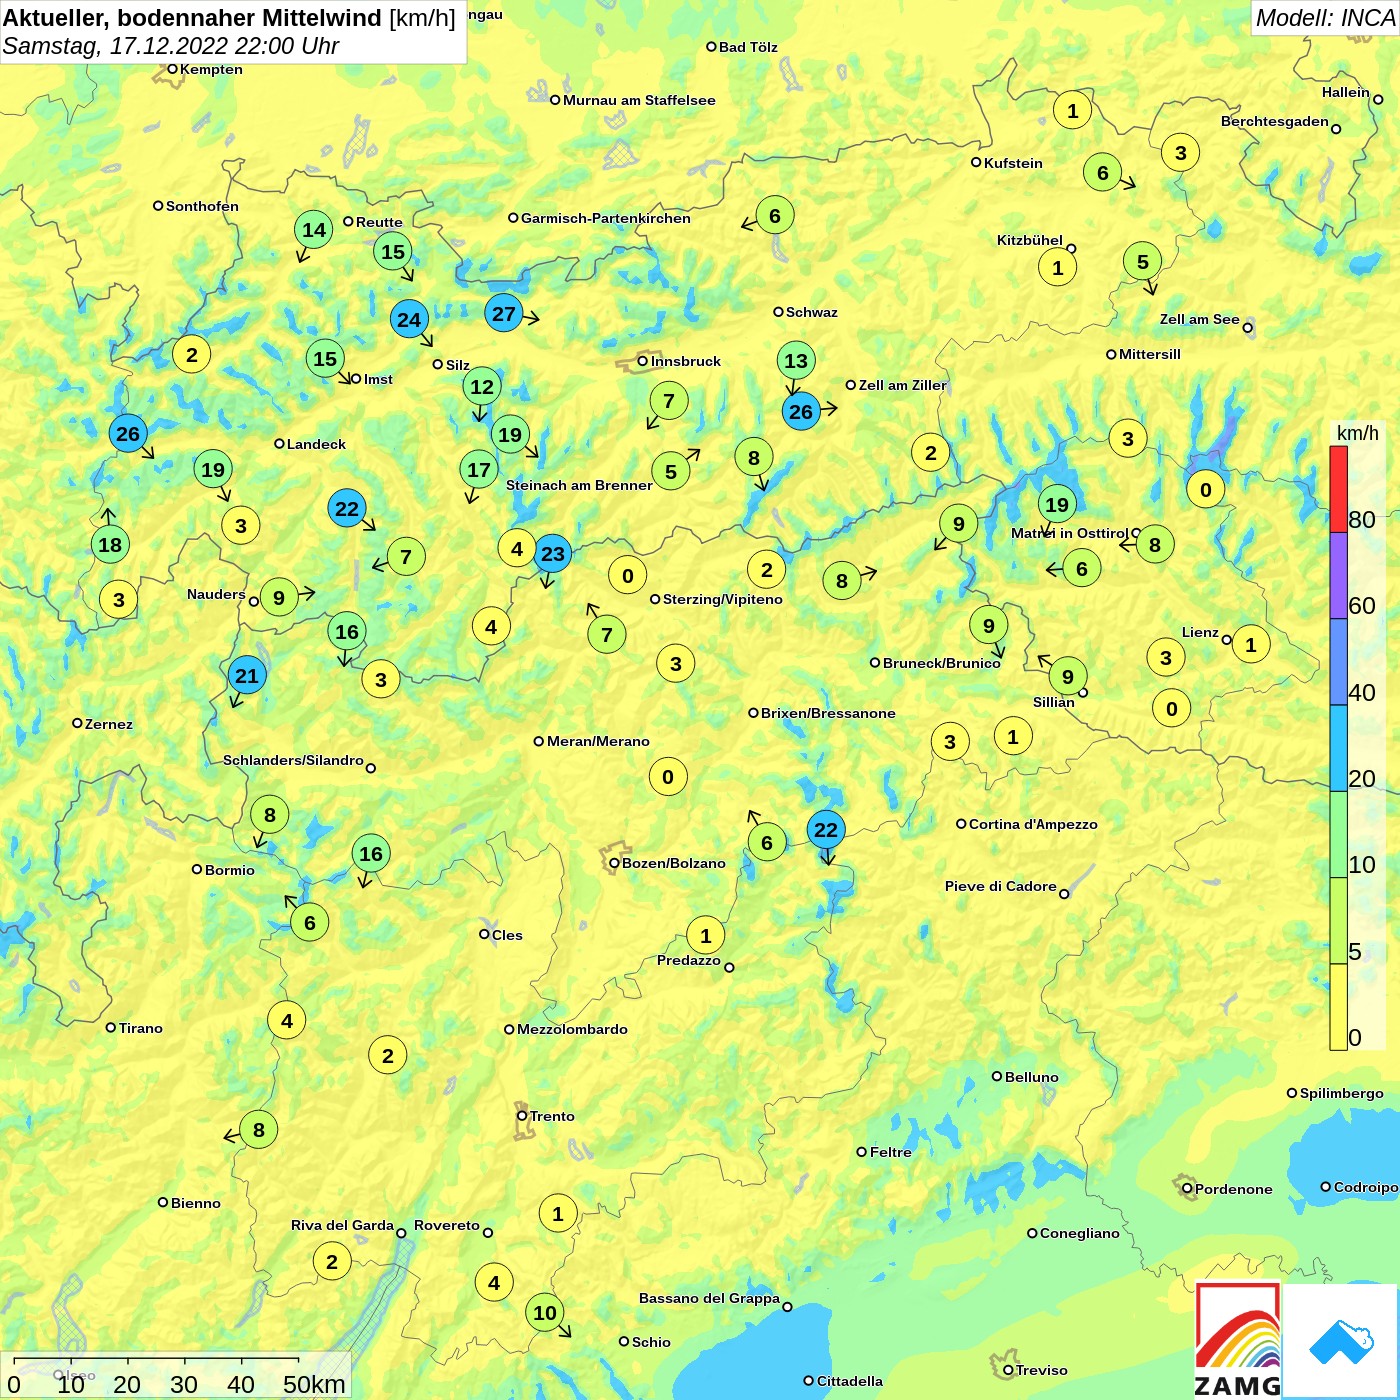This screenshot has height=1400, width=1400.
Task: Click the yellow 0–5 km/h legend band
Action: (1338, 1007)
